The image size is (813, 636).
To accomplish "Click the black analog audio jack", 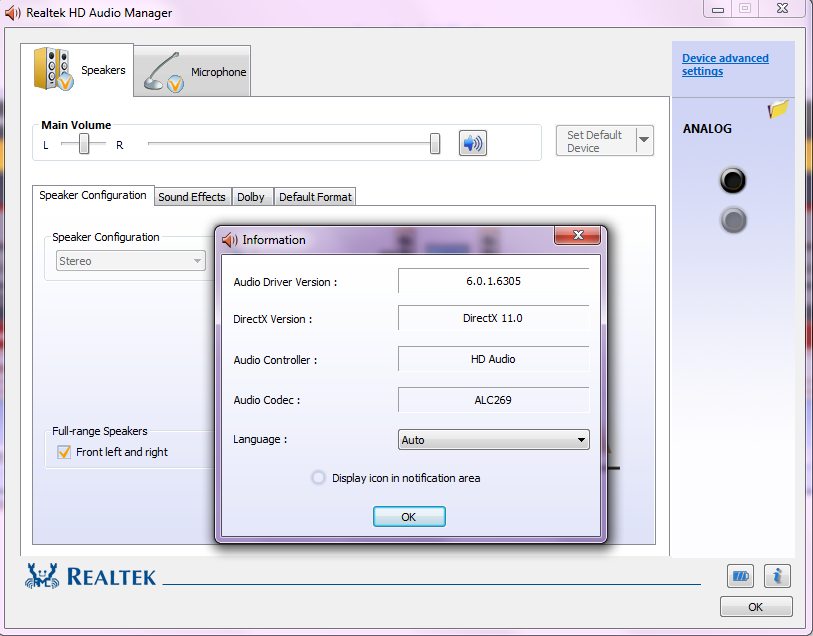I will coord(733,181).
